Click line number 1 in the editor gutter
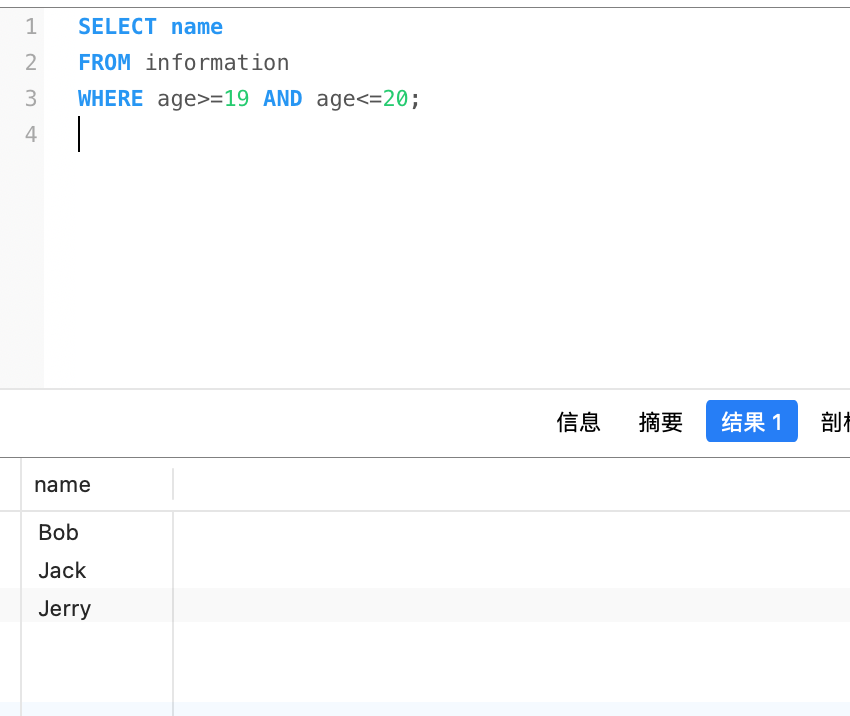This screenshot has width=850, height=716. click(30, 26)
